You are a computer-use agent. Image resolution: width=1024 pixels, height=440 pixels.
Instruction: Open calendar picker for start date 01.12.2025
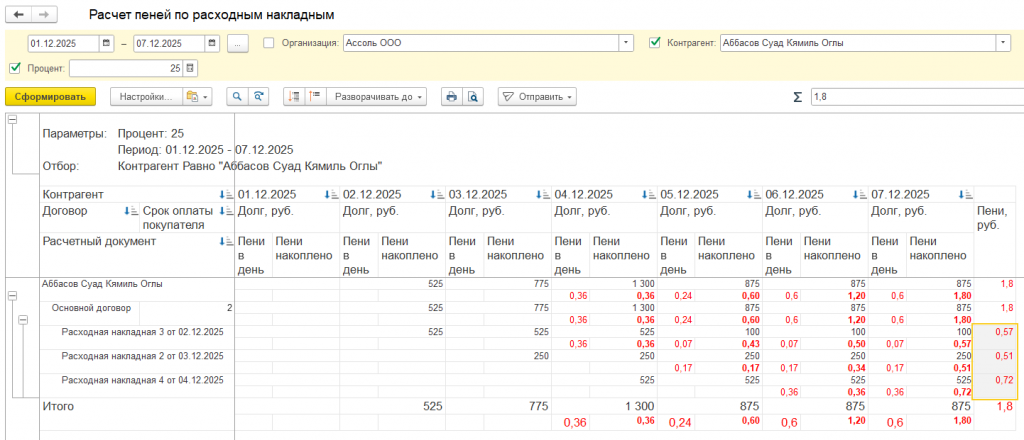pos(106,43)
